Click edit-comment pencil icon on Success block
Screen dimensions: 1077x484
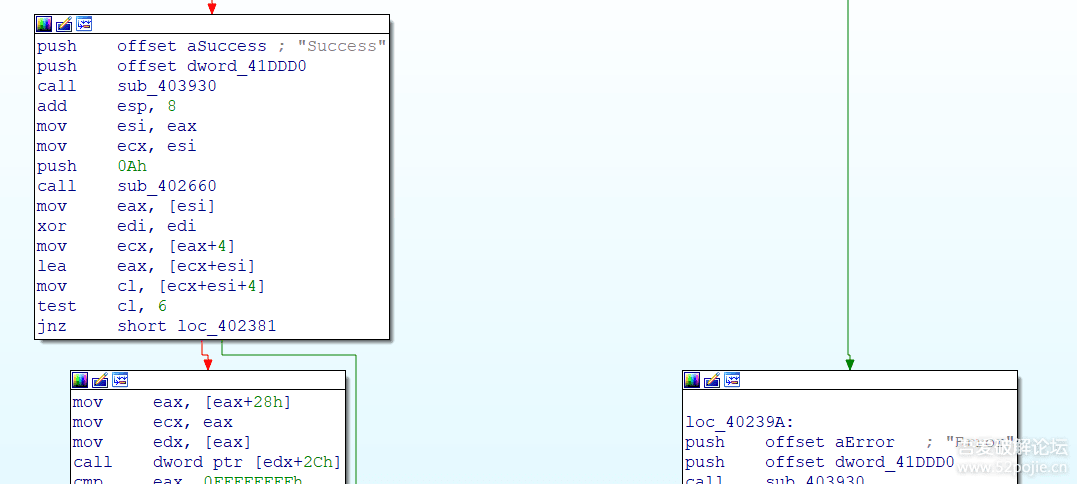click(x=64, y=25)
